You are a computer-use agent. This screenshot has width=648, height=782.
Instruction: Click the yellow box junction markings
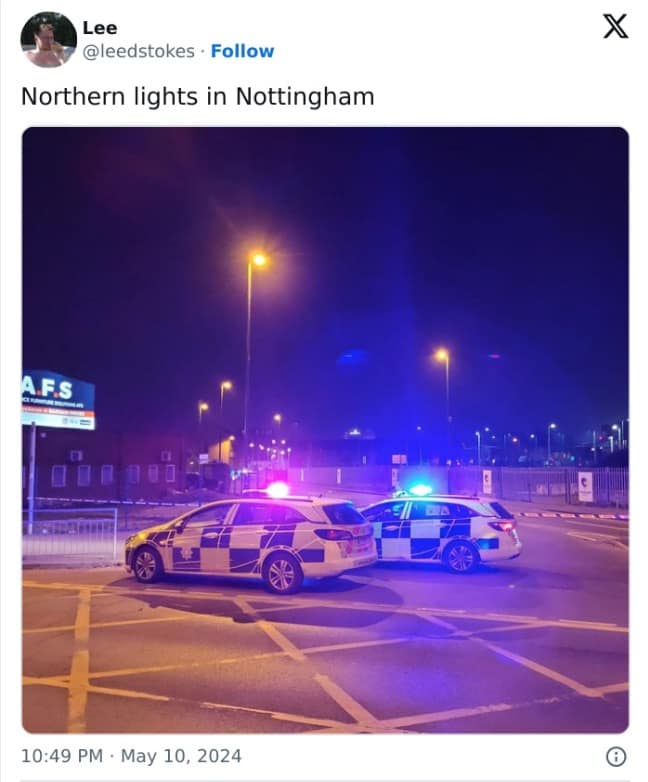click(x=325, y=653)
